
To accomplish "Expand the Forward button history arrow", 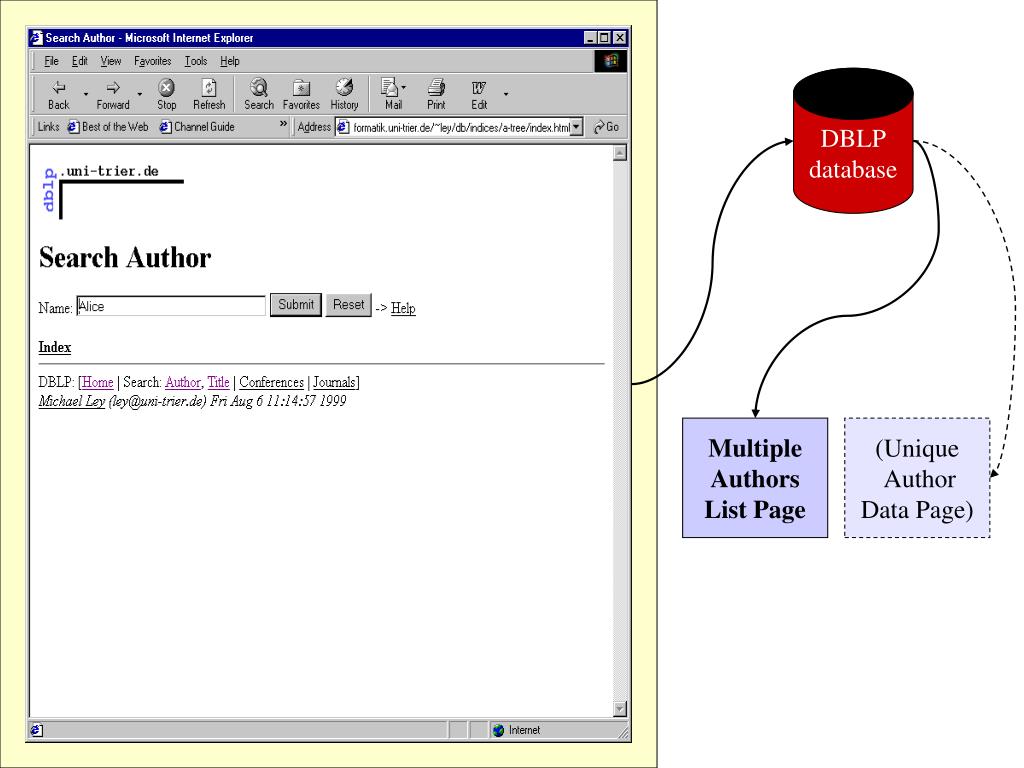I will click(x=139, y=94).
